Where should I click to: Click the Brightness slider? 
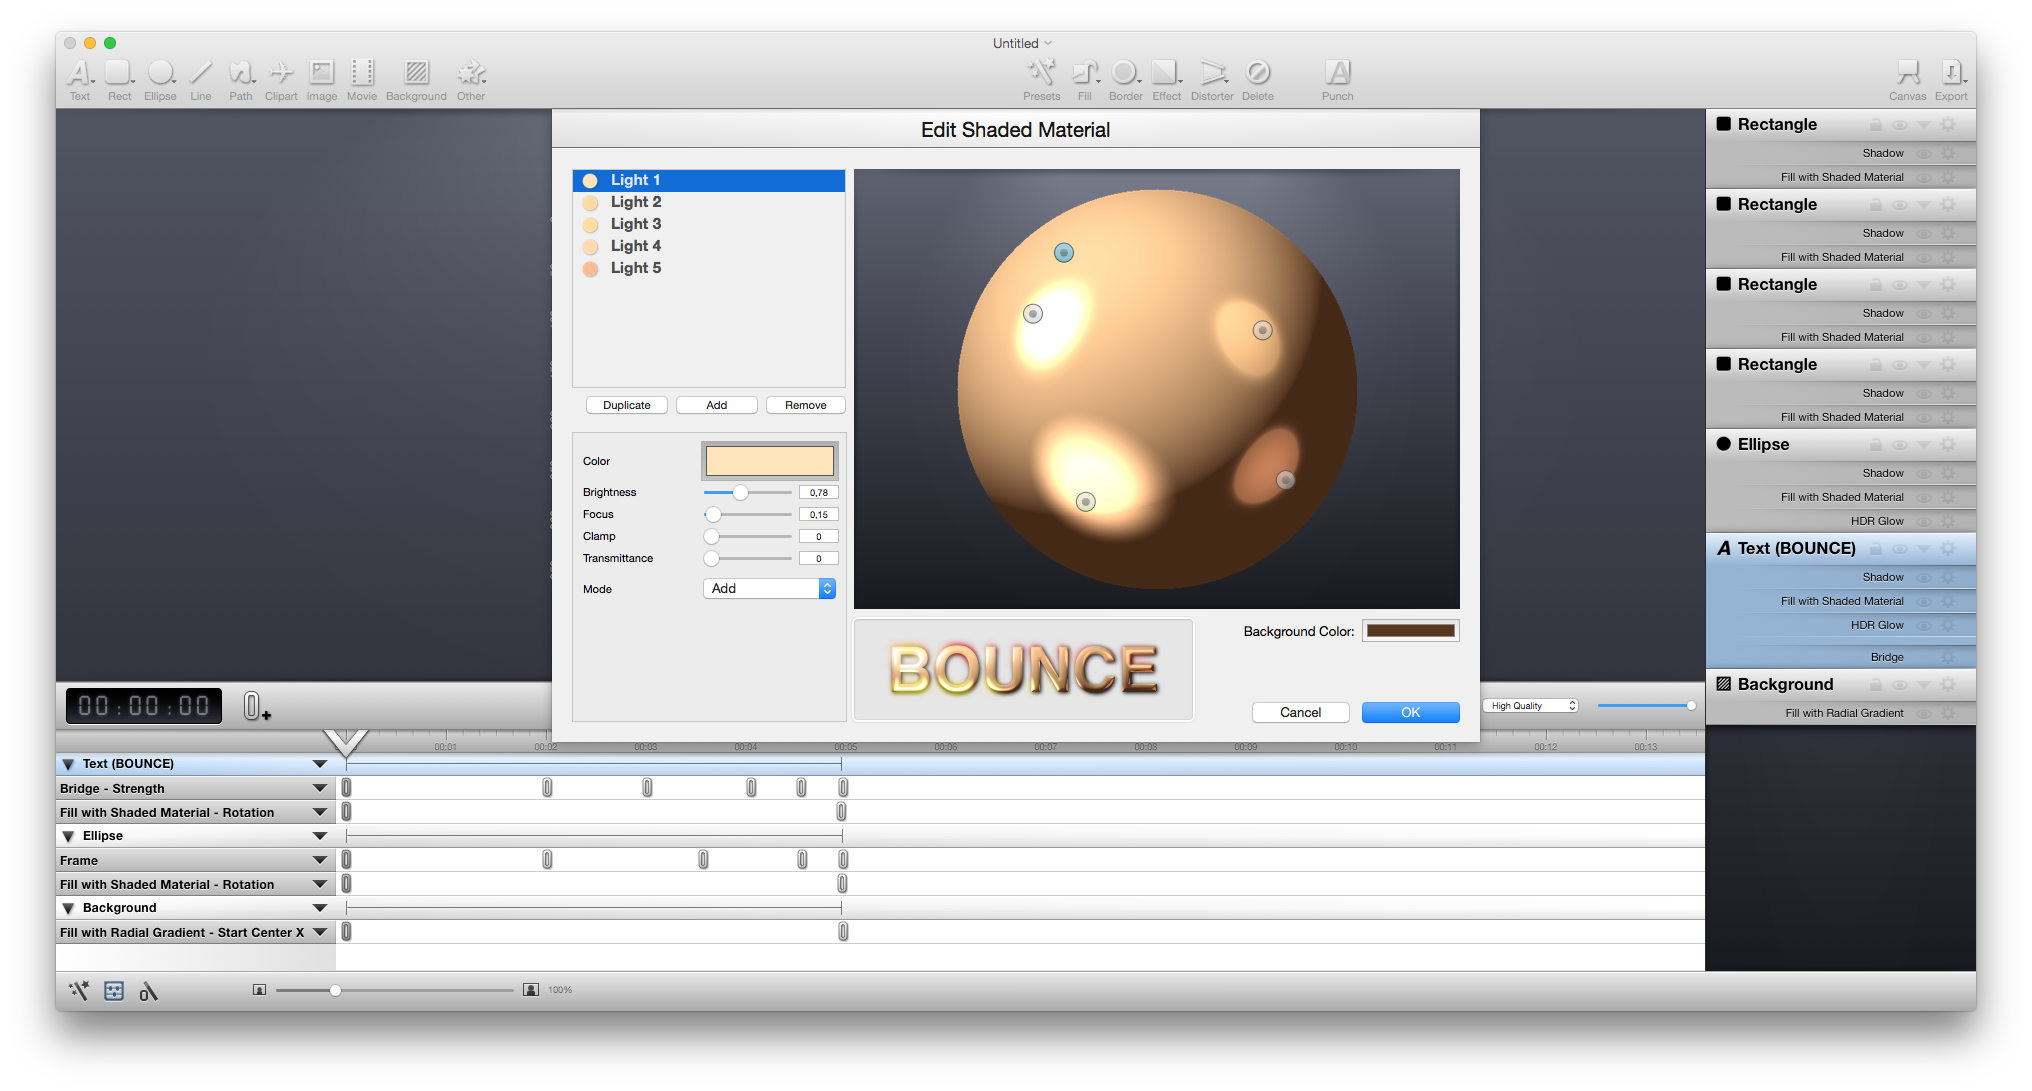click(748, 492)
